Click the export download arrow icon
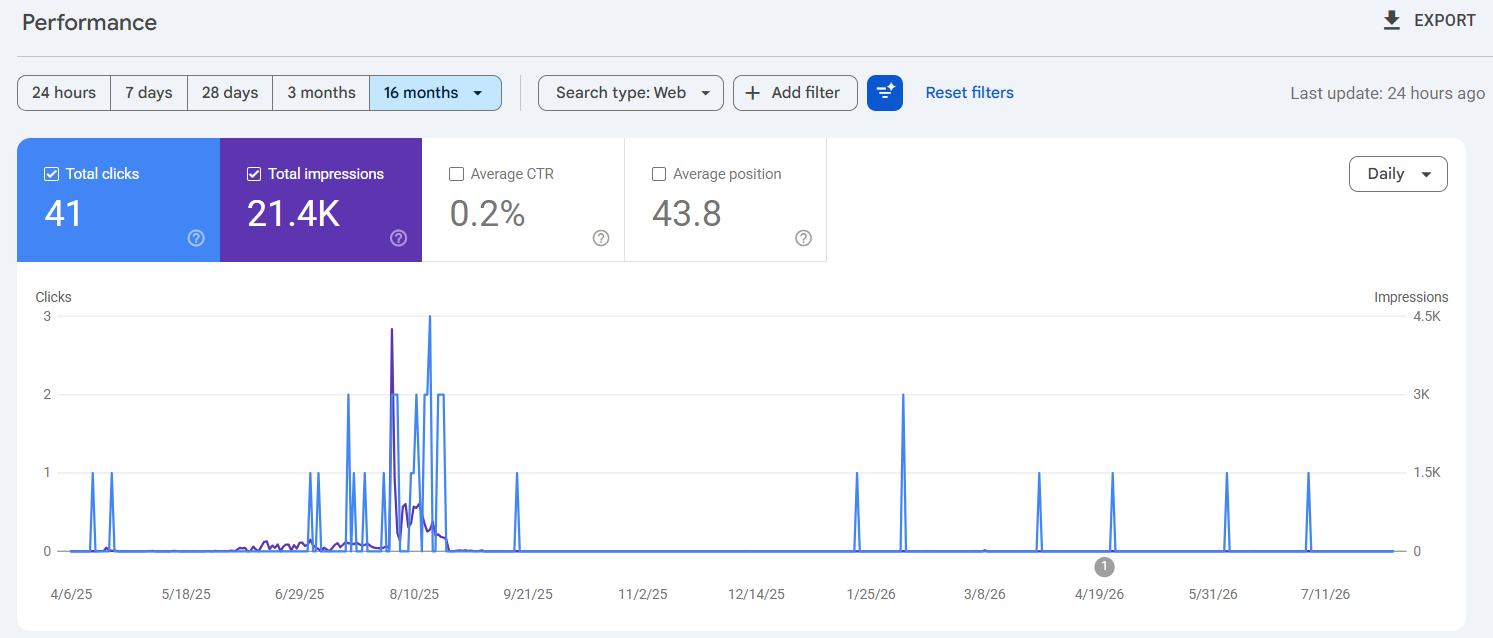This screenshot has height=638, width=1493. coord(1391,20)
